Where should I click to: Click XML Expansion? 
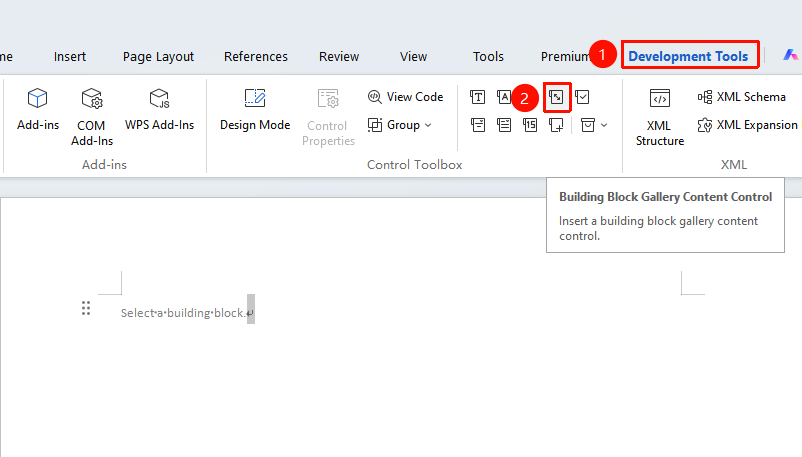[x=747, y=125]
